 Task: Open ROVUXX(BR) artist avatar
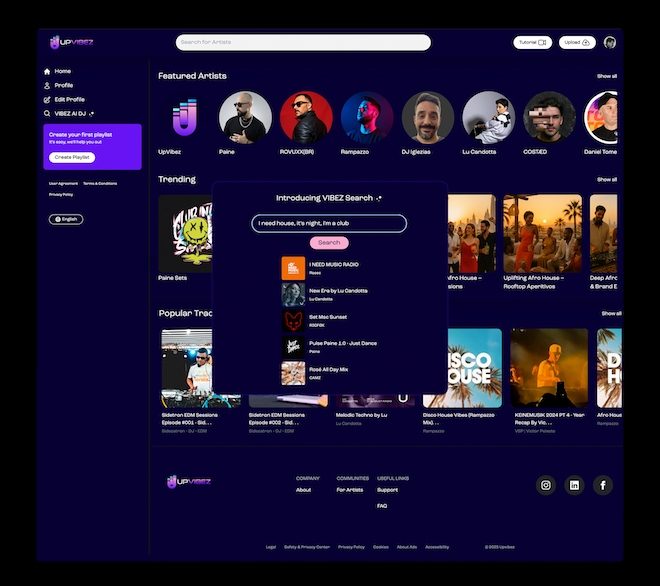[x=306, y=117]
